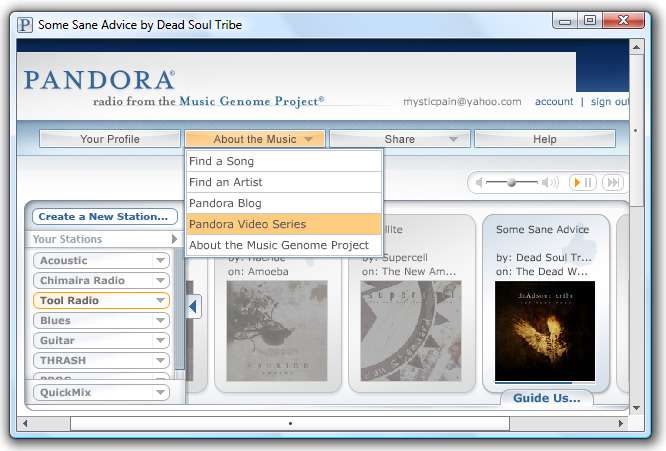Open the Acoustic station dropdown arrow
This screenshot has width=666, height=451.
click(x=160, y=260)
